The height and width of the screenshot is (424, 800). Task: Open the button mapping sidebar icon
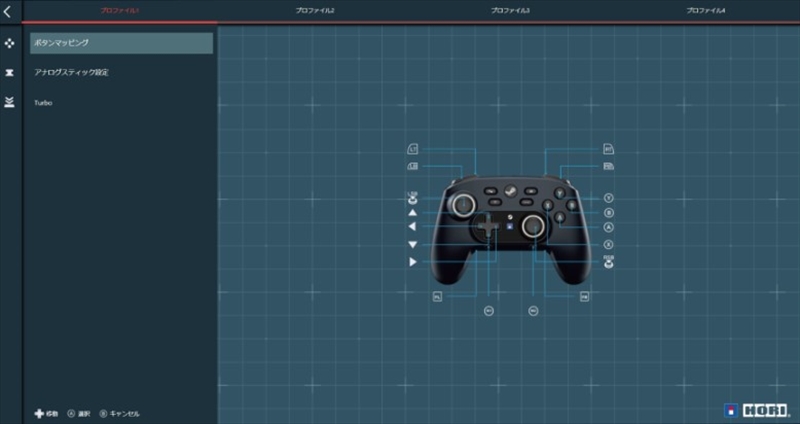click(9, 43)
